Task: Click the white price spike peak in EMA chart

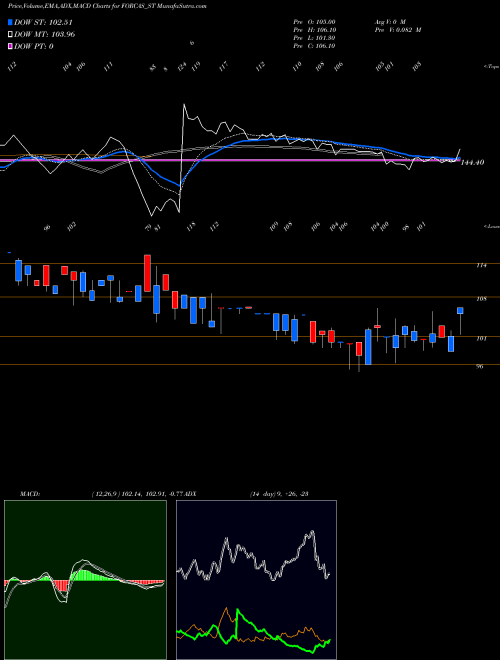Action: coord(184,104)
